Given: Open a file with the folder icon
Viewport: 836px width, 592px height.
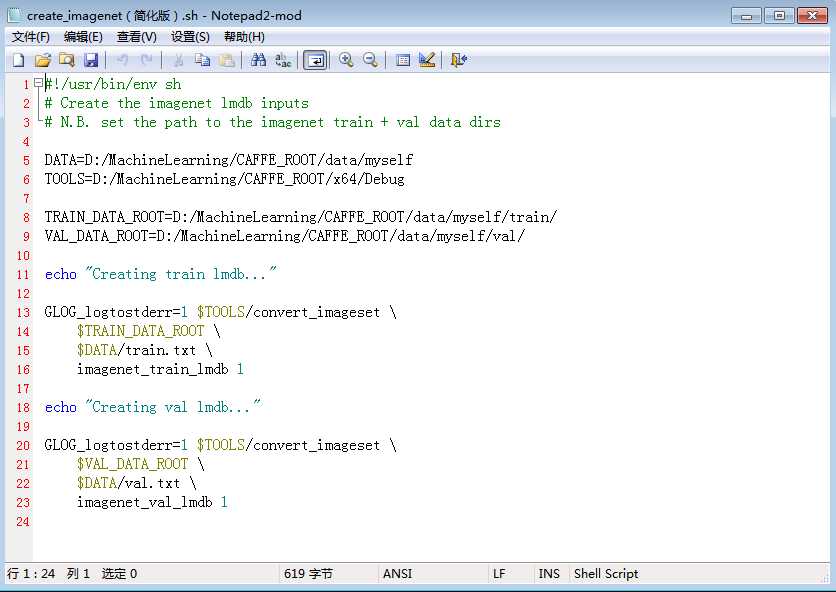Looking at the screenshot, I should [43, 60].
